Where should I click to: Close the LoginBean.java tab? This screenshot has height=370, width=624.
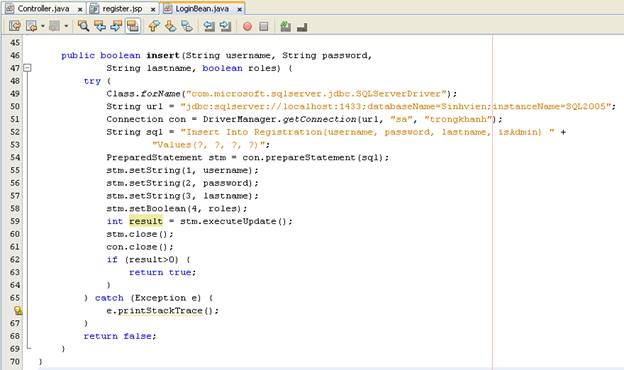point(239,9)
